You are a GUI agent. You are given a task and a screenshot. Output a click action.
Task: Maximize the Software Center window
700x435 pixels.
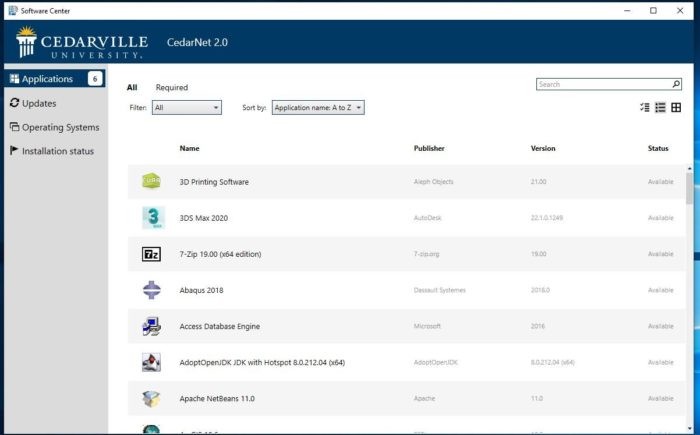coord(653,10)
